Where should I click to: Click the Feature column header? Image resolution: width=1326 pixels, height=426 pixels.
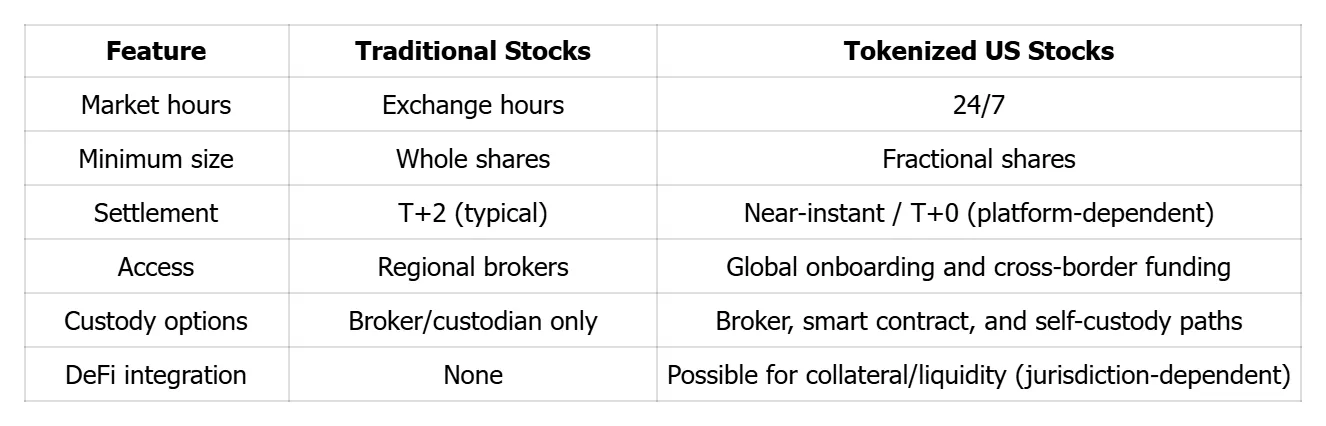coord(156,51)
